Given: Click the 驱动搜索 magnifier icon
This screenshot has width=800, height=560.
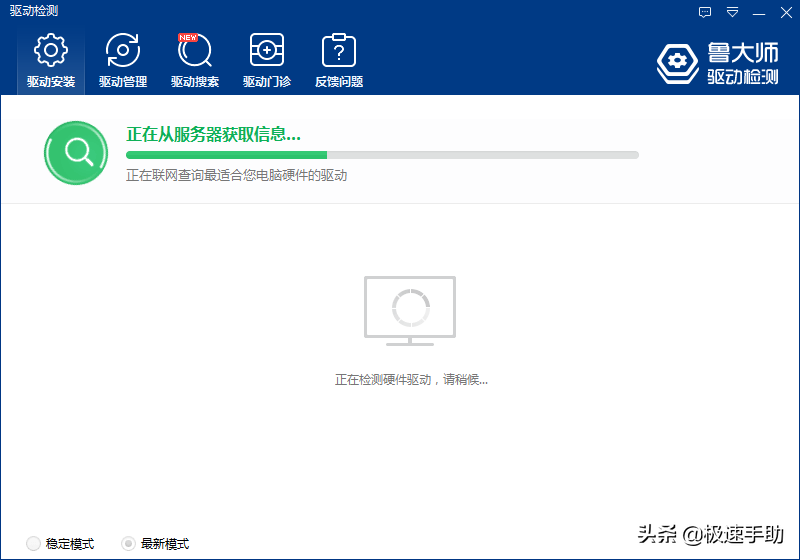Looking at the screenshot, I should [195, 50].
